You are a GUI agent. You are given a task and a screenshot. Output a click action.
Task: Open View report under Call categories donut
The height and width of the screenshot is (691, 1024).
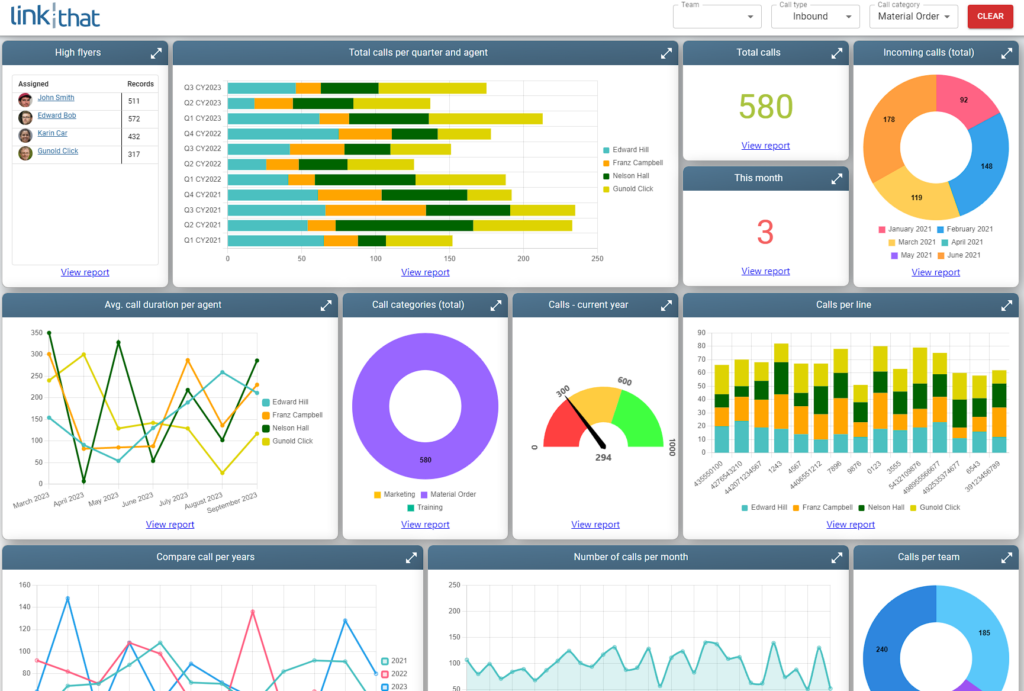coord(425,524)
